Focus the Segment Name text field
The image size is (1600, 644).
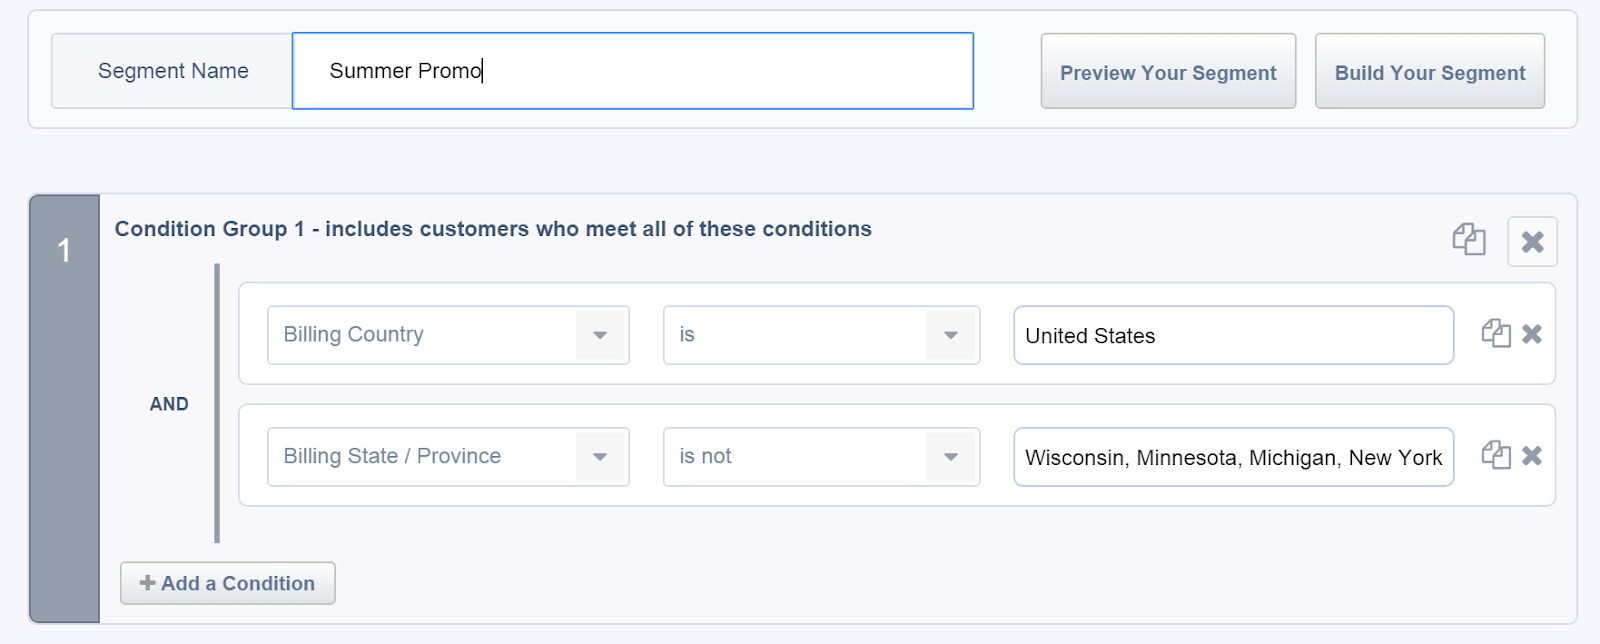[x=632, y=71]
